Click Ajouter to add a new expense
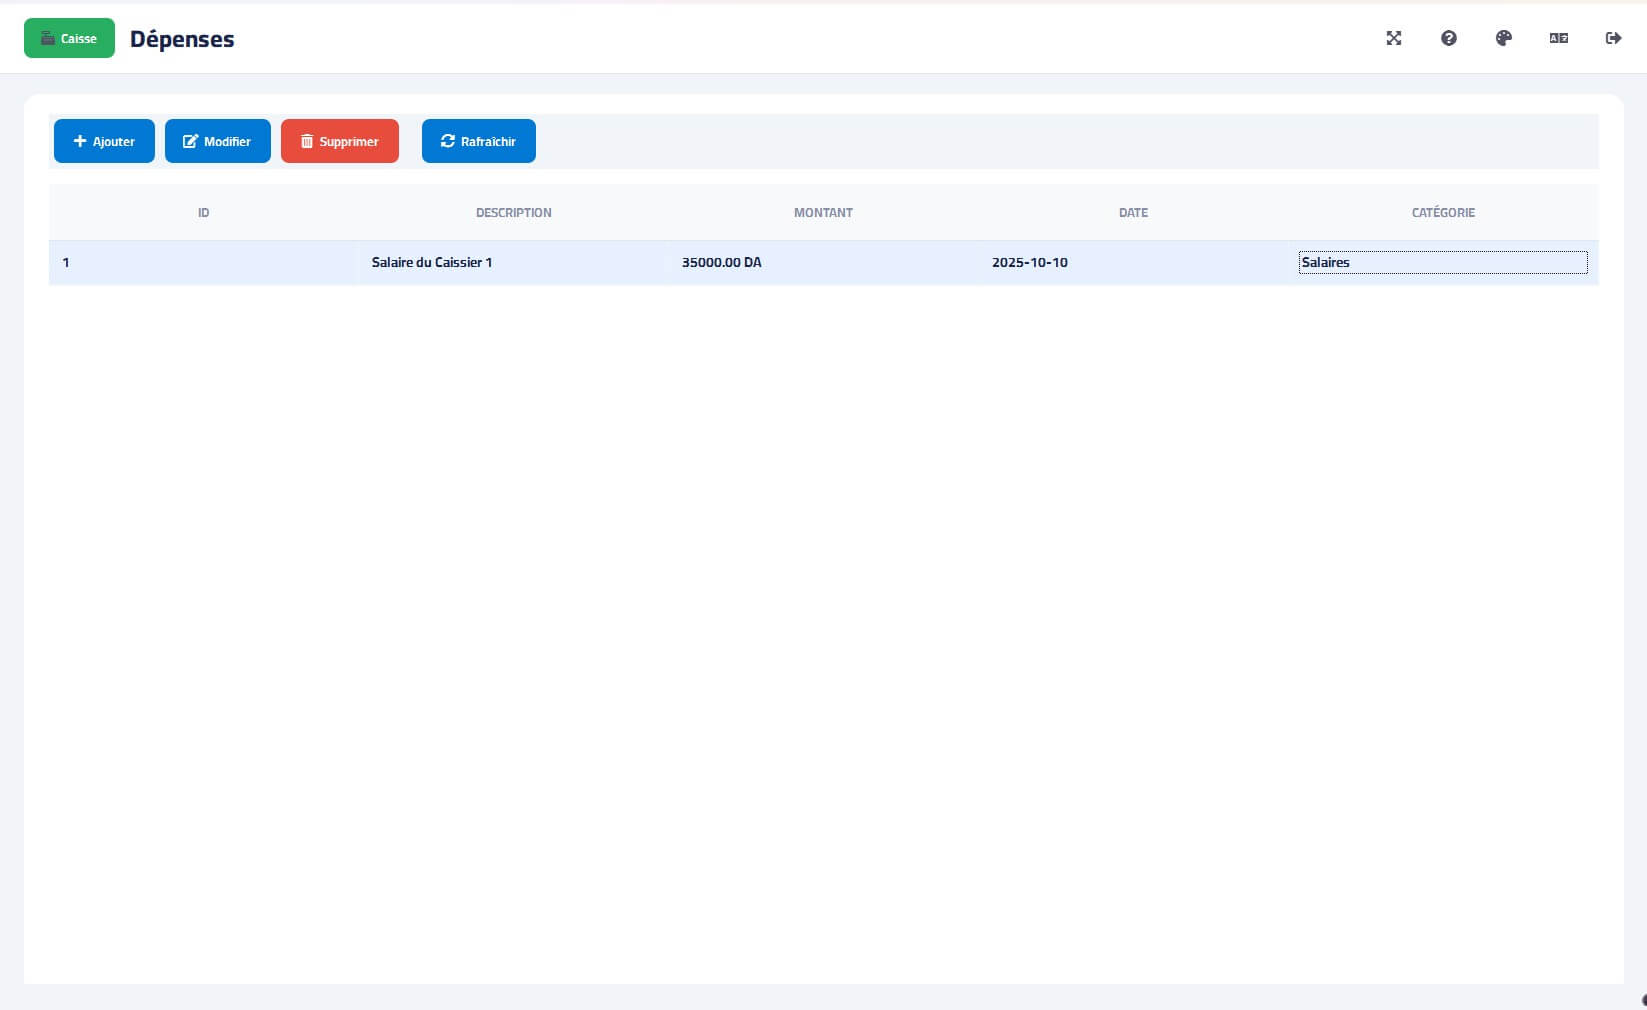This screenshot has height=1010, width=1647. [104, 141]
